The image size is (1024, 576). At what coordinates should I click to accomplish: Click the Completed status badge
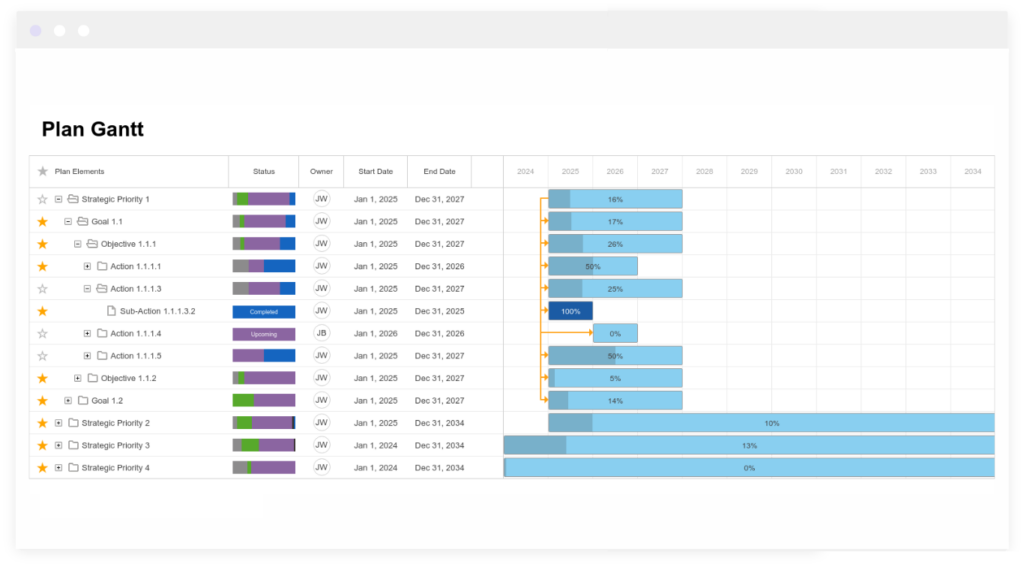click(263, 311)
